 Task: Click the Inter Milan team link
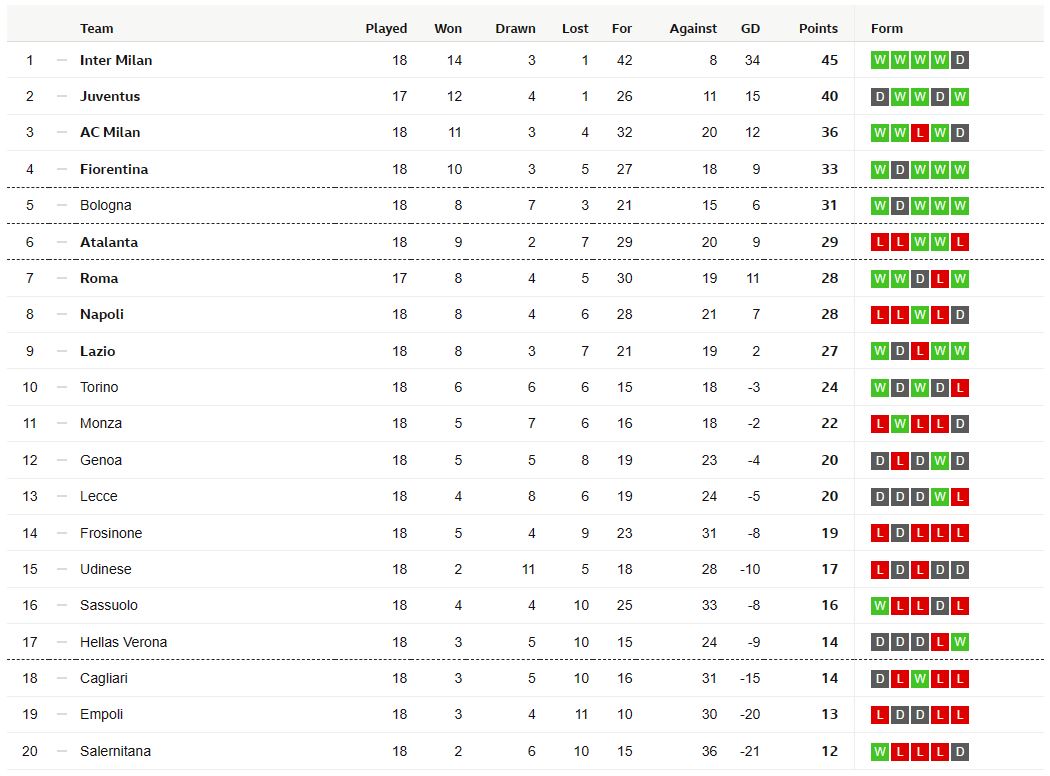(x=116, y=60)
